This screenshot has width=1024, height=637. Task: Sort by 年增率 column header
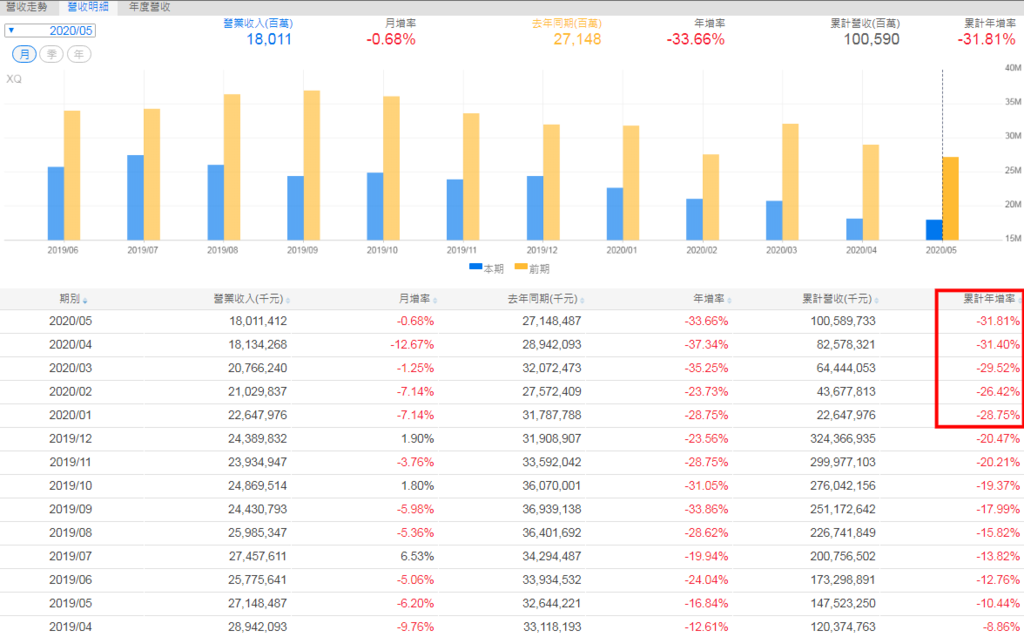[712, 299]
